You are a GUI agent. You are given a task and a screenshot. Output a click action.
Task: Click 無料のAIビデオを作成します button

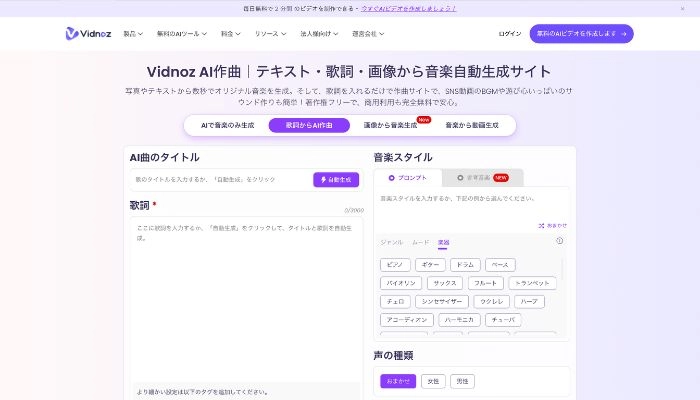pyautogui.click(x=581, y=33)
